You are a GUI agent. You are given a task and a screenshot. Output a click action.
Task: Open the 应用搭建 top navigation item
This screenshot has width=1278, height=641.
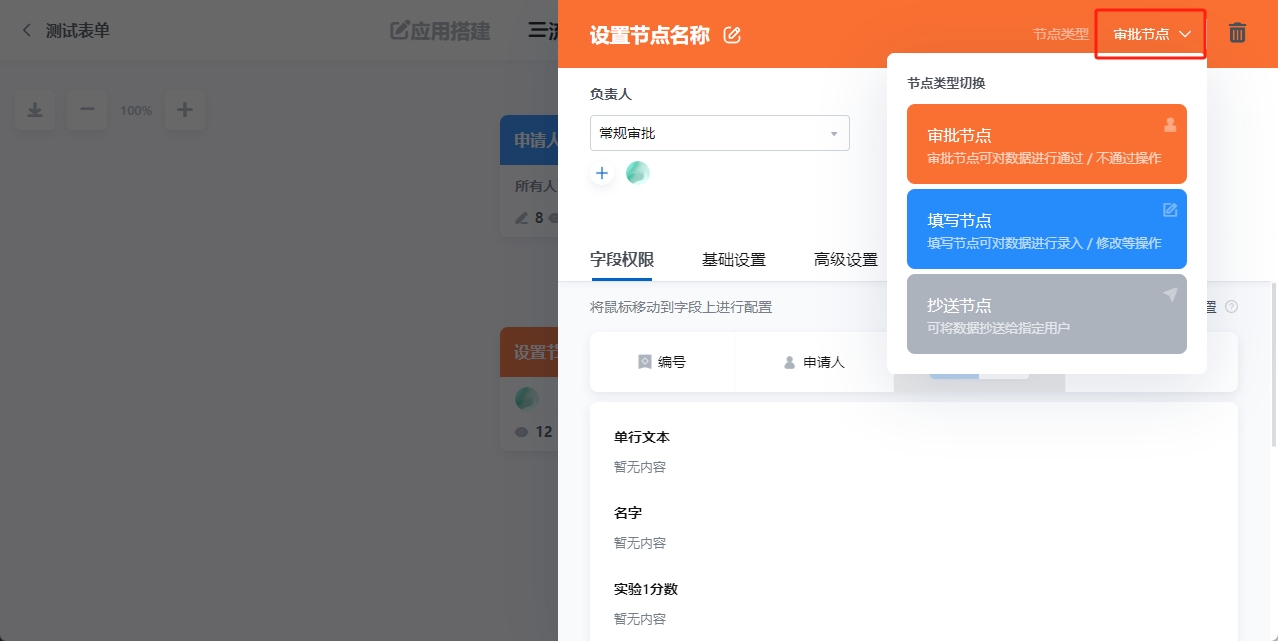click(440, 31)
